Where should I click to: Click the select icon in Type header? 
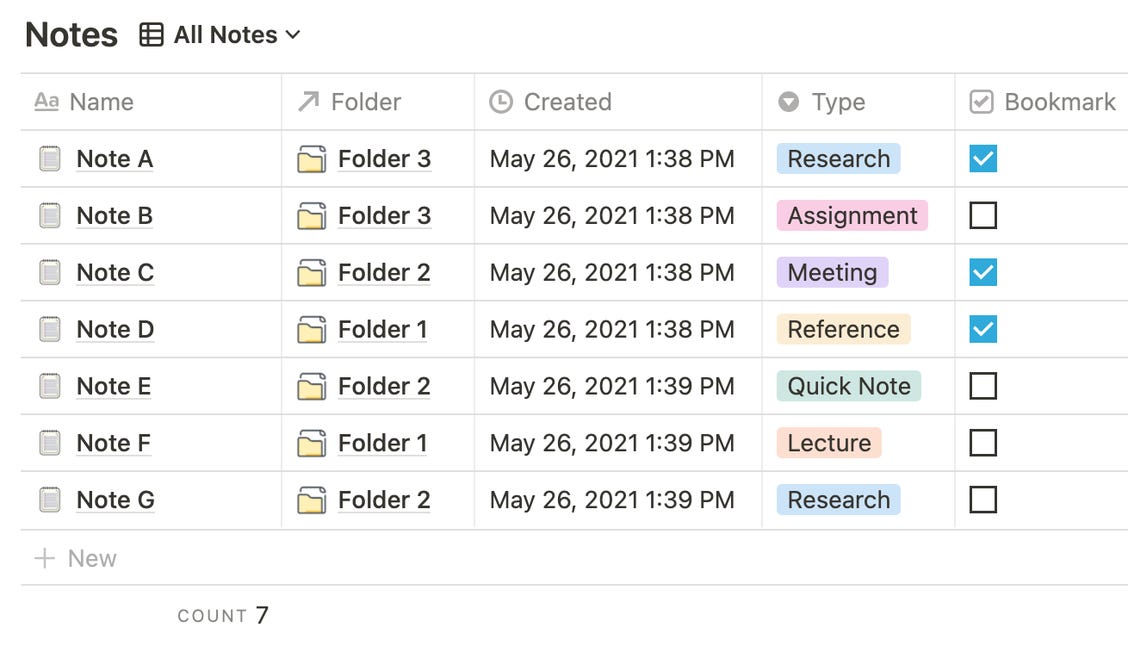[788, 101]
